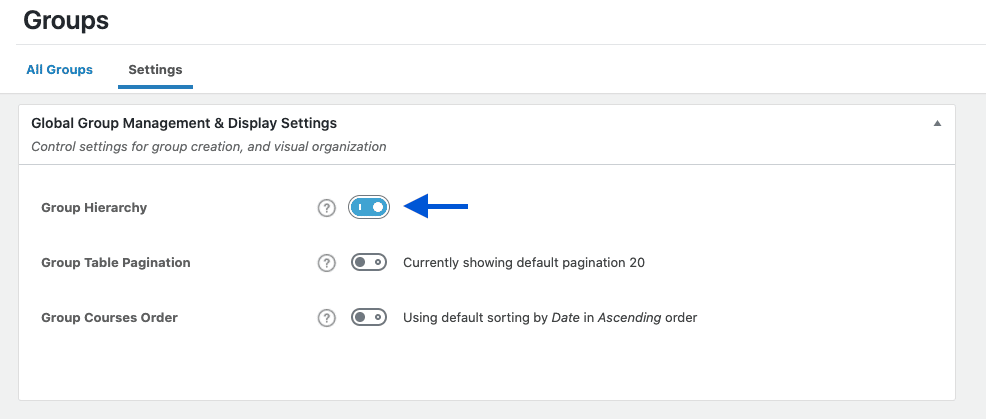Open the help icon for Group Courses Order

(x=326, y=318)
